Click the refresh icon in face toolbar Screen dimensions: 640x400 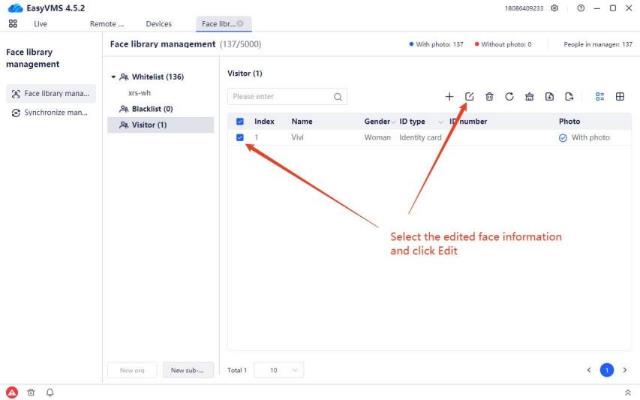[509, 97]
